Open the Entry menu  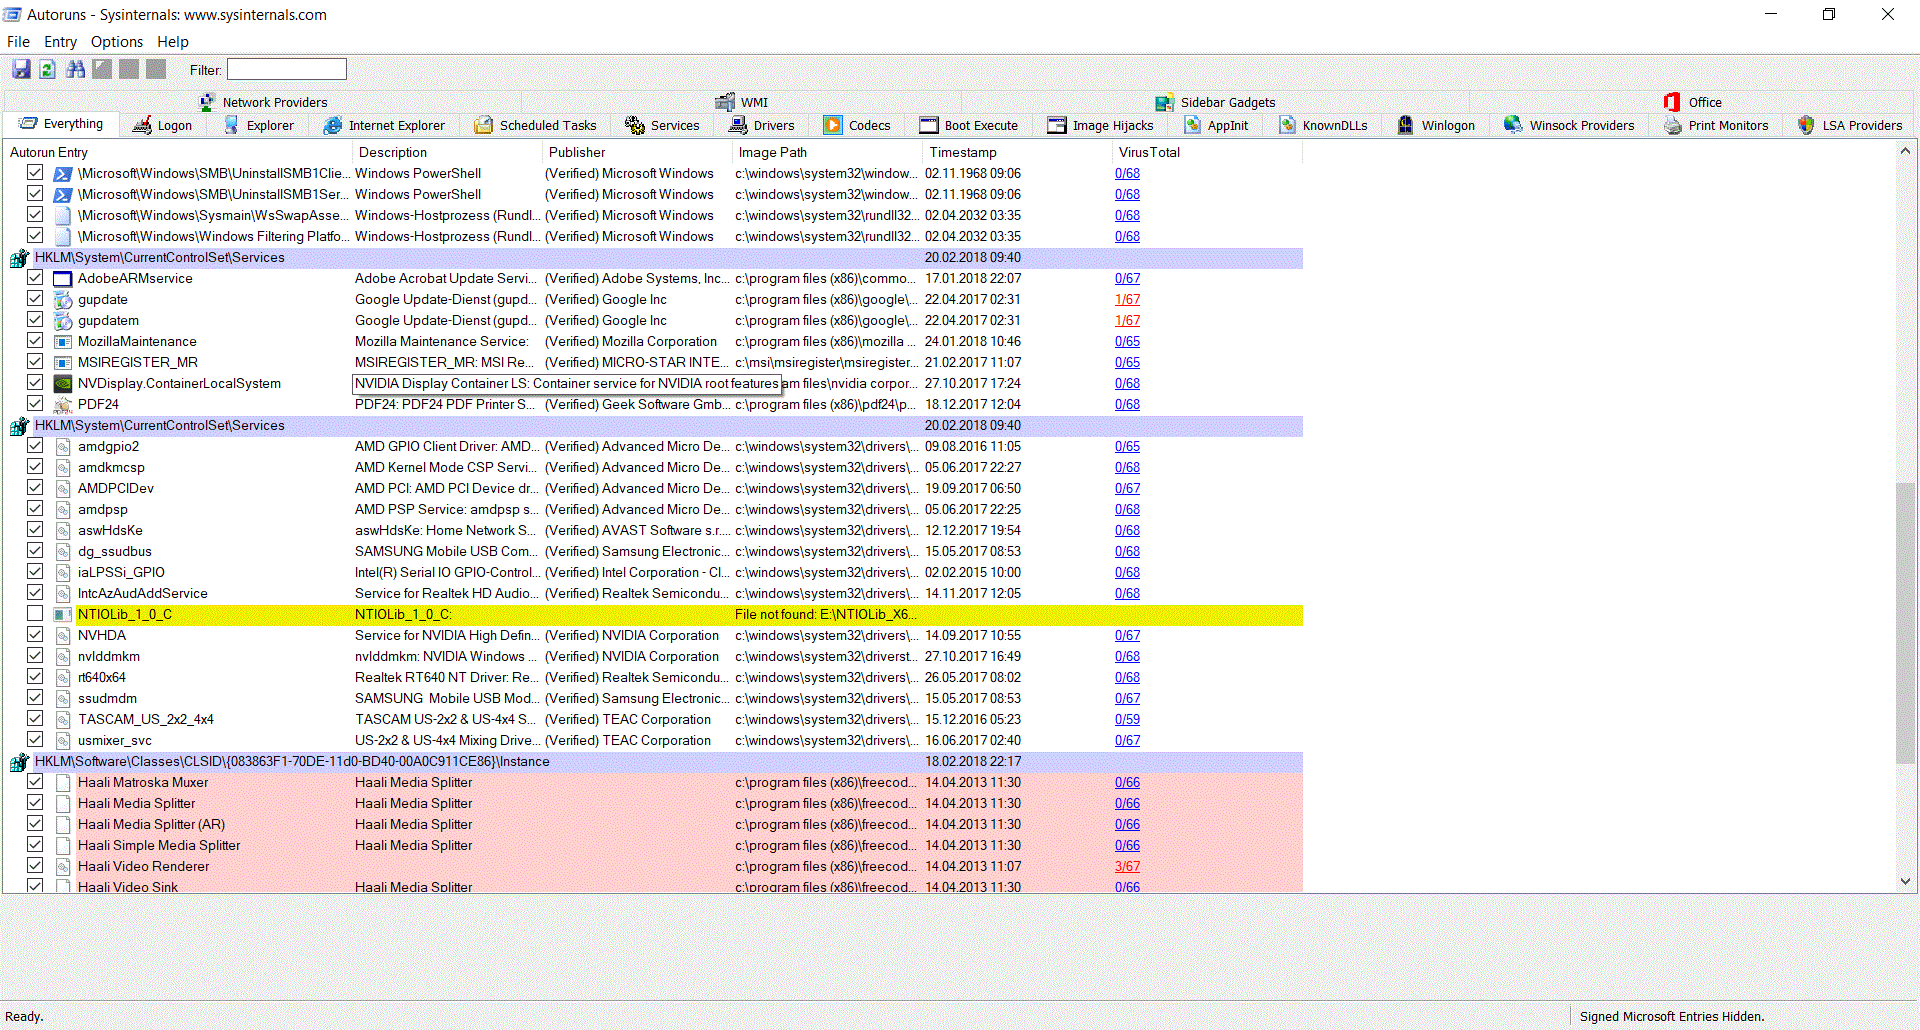(x=60, y=42)
